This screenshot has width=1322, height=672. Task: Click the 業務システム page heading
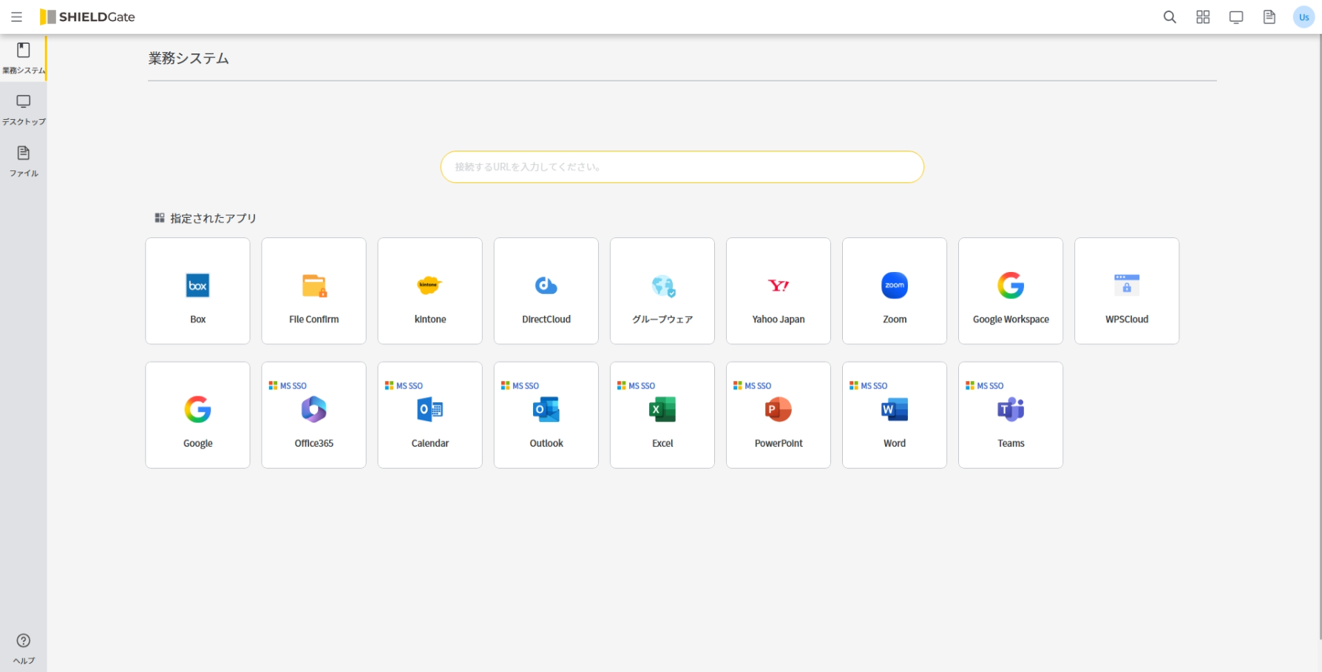point(189,58)
